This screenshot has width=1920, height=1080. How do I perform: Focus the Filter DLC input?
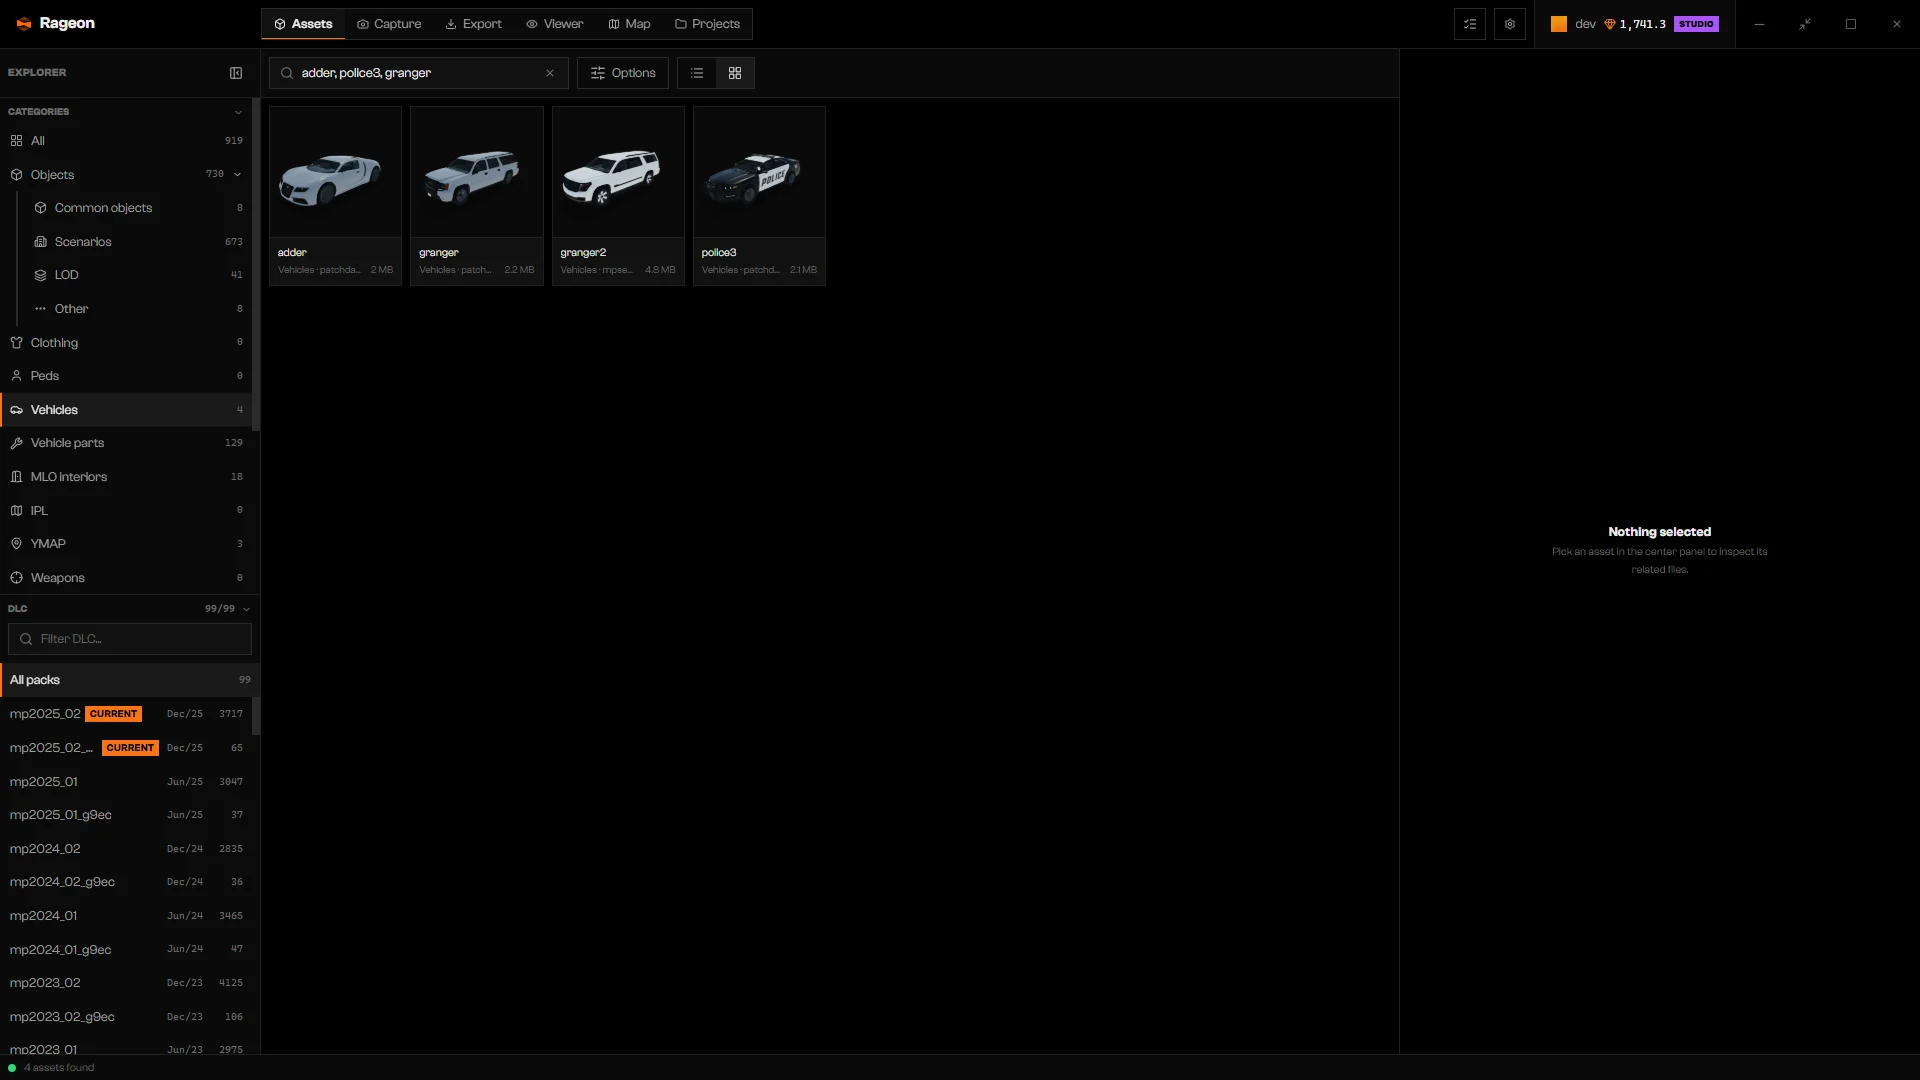(130, 639)
